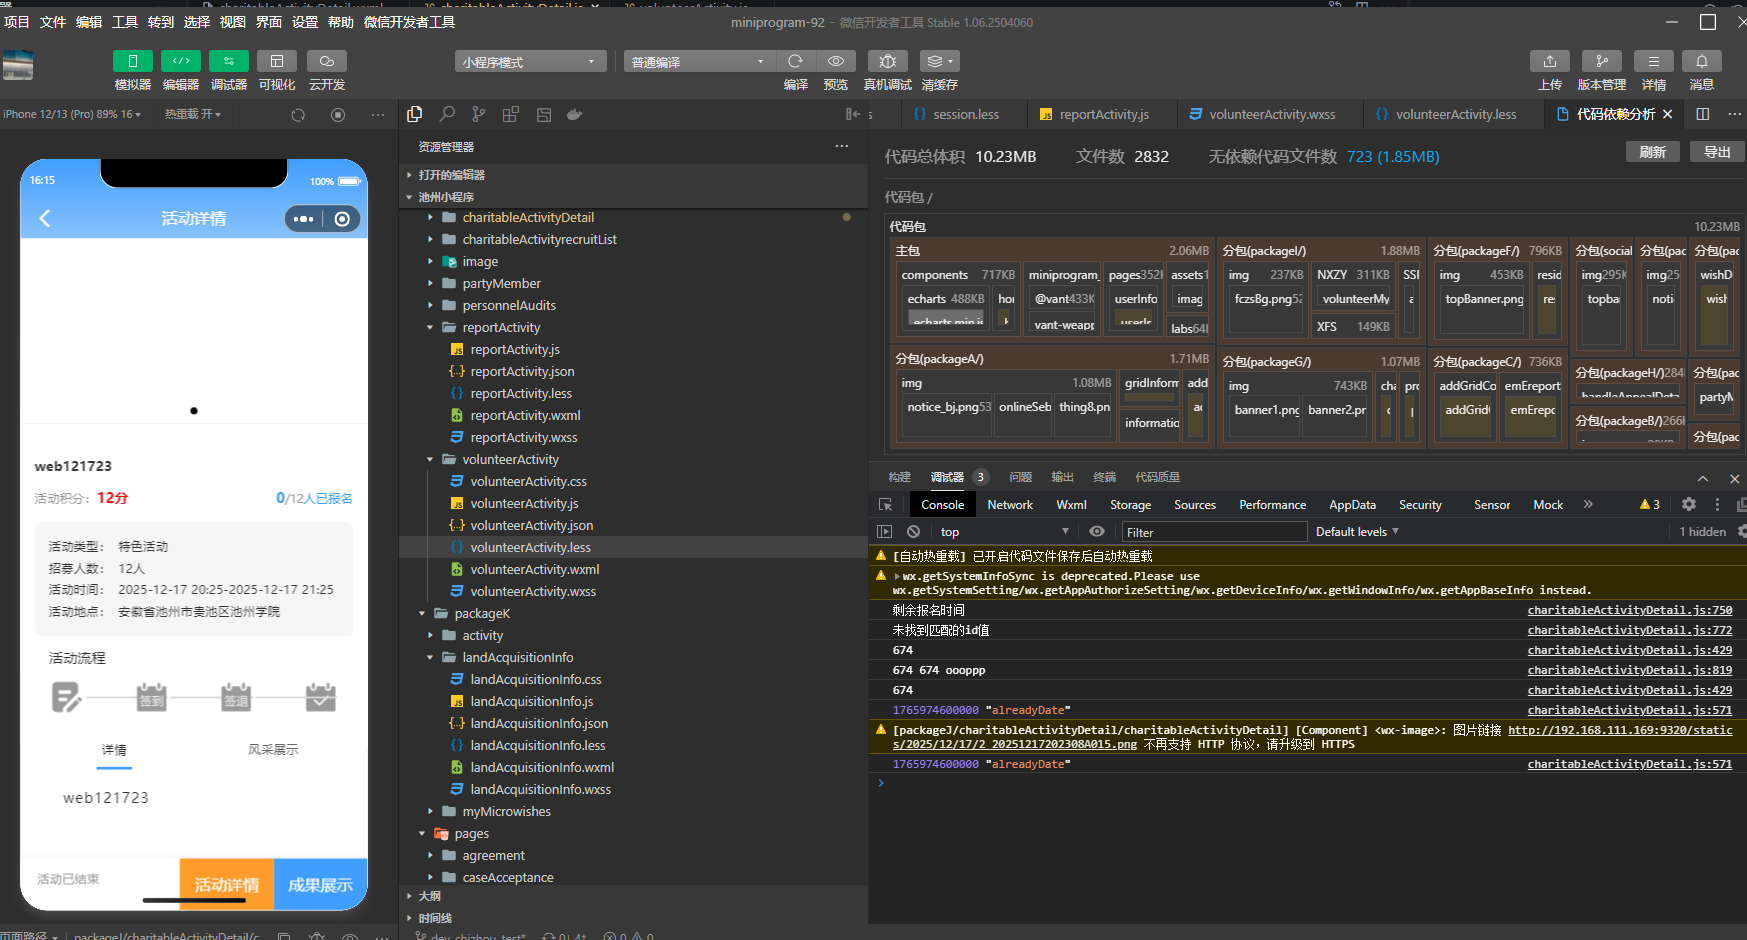
Task: Toggle the console eye live-expression icon
Action: pyautogui.click(x=1097, y=532)
